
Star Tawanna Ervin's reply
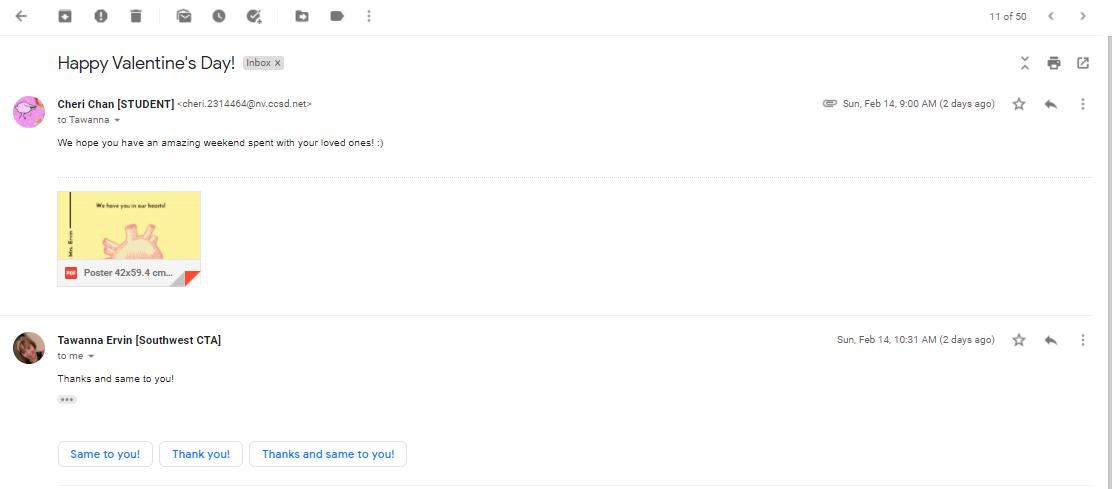pyautogui.click(x=1019, y=340)
